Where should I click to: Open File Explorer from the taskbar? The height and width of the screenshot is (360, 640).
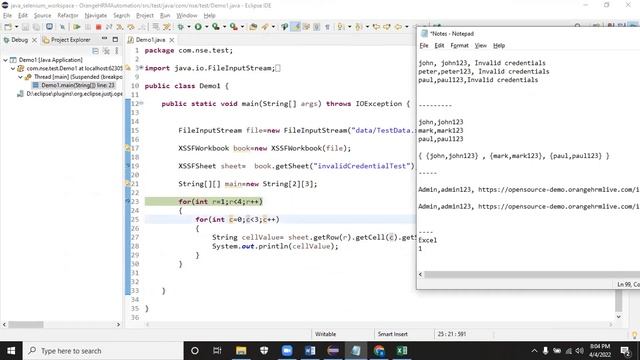(241, 351)
